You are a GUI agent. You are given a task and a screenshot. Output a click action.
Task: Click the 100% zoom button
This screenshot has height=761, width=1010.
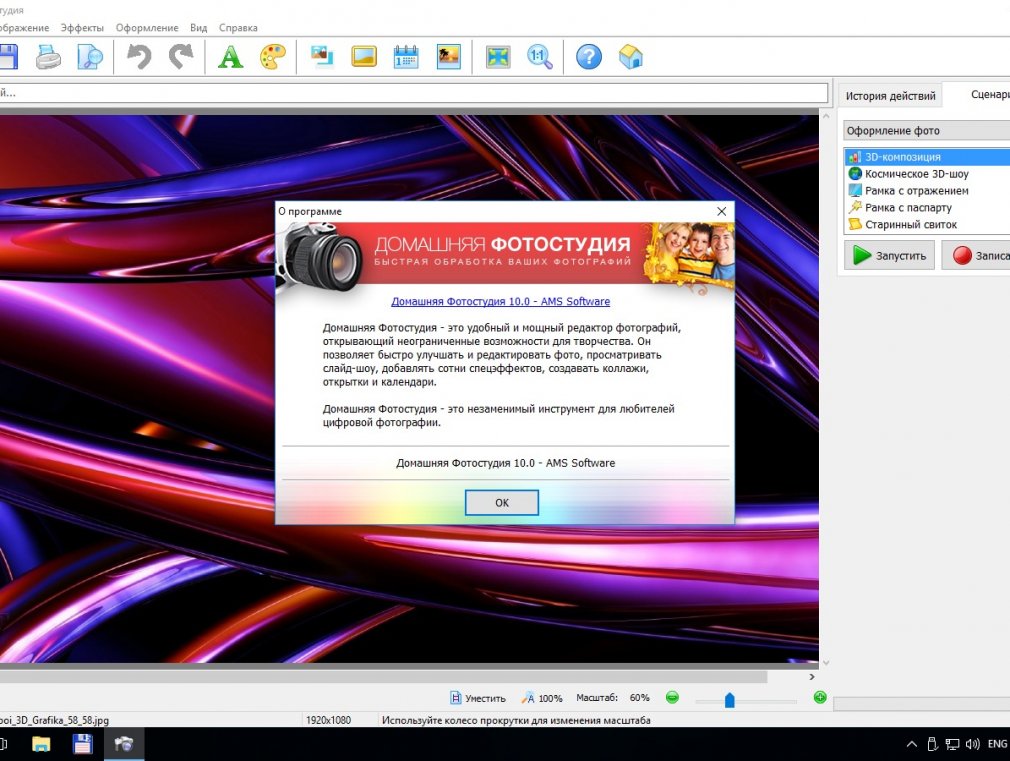point(542,698)
